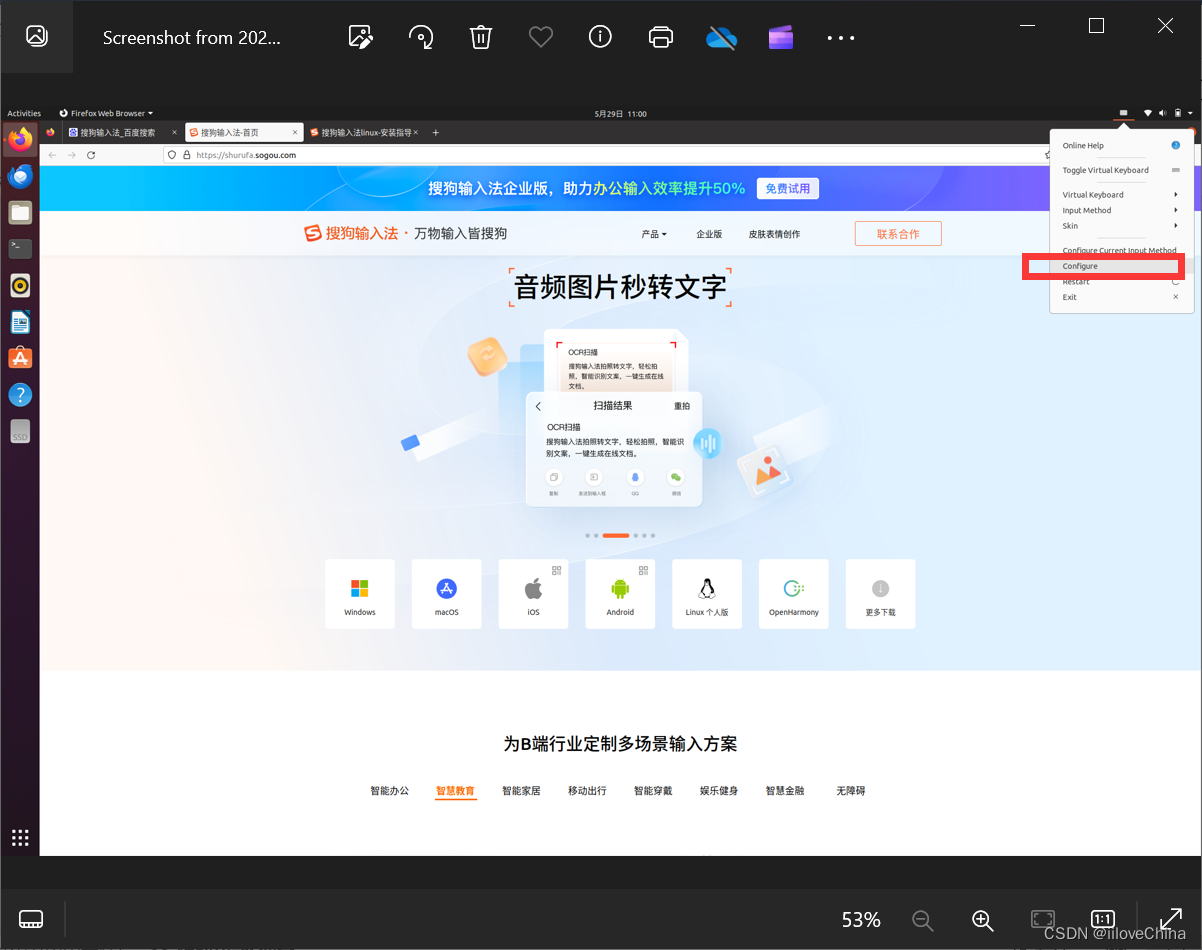
Task: Select the 智能办公 scenario tab
Action: click(x=390, y=791)
